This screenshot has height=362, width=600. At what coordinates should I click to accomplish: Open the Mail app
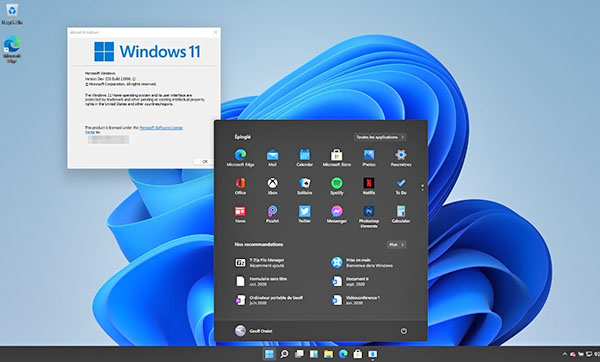click(x=272, y=158)
